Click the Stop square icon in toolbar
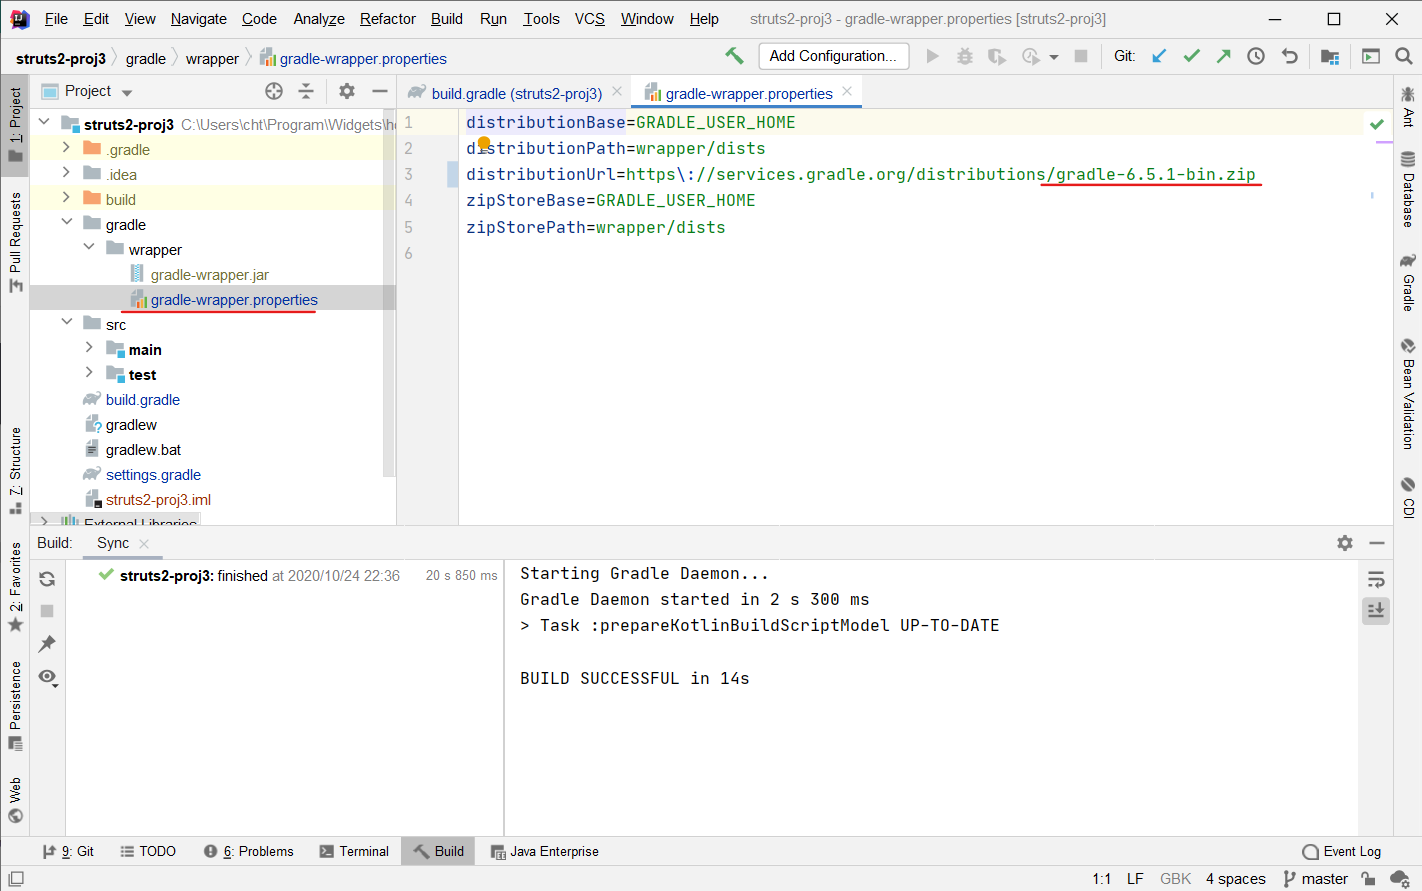1422x891 pixels. tap(1080, 56)
